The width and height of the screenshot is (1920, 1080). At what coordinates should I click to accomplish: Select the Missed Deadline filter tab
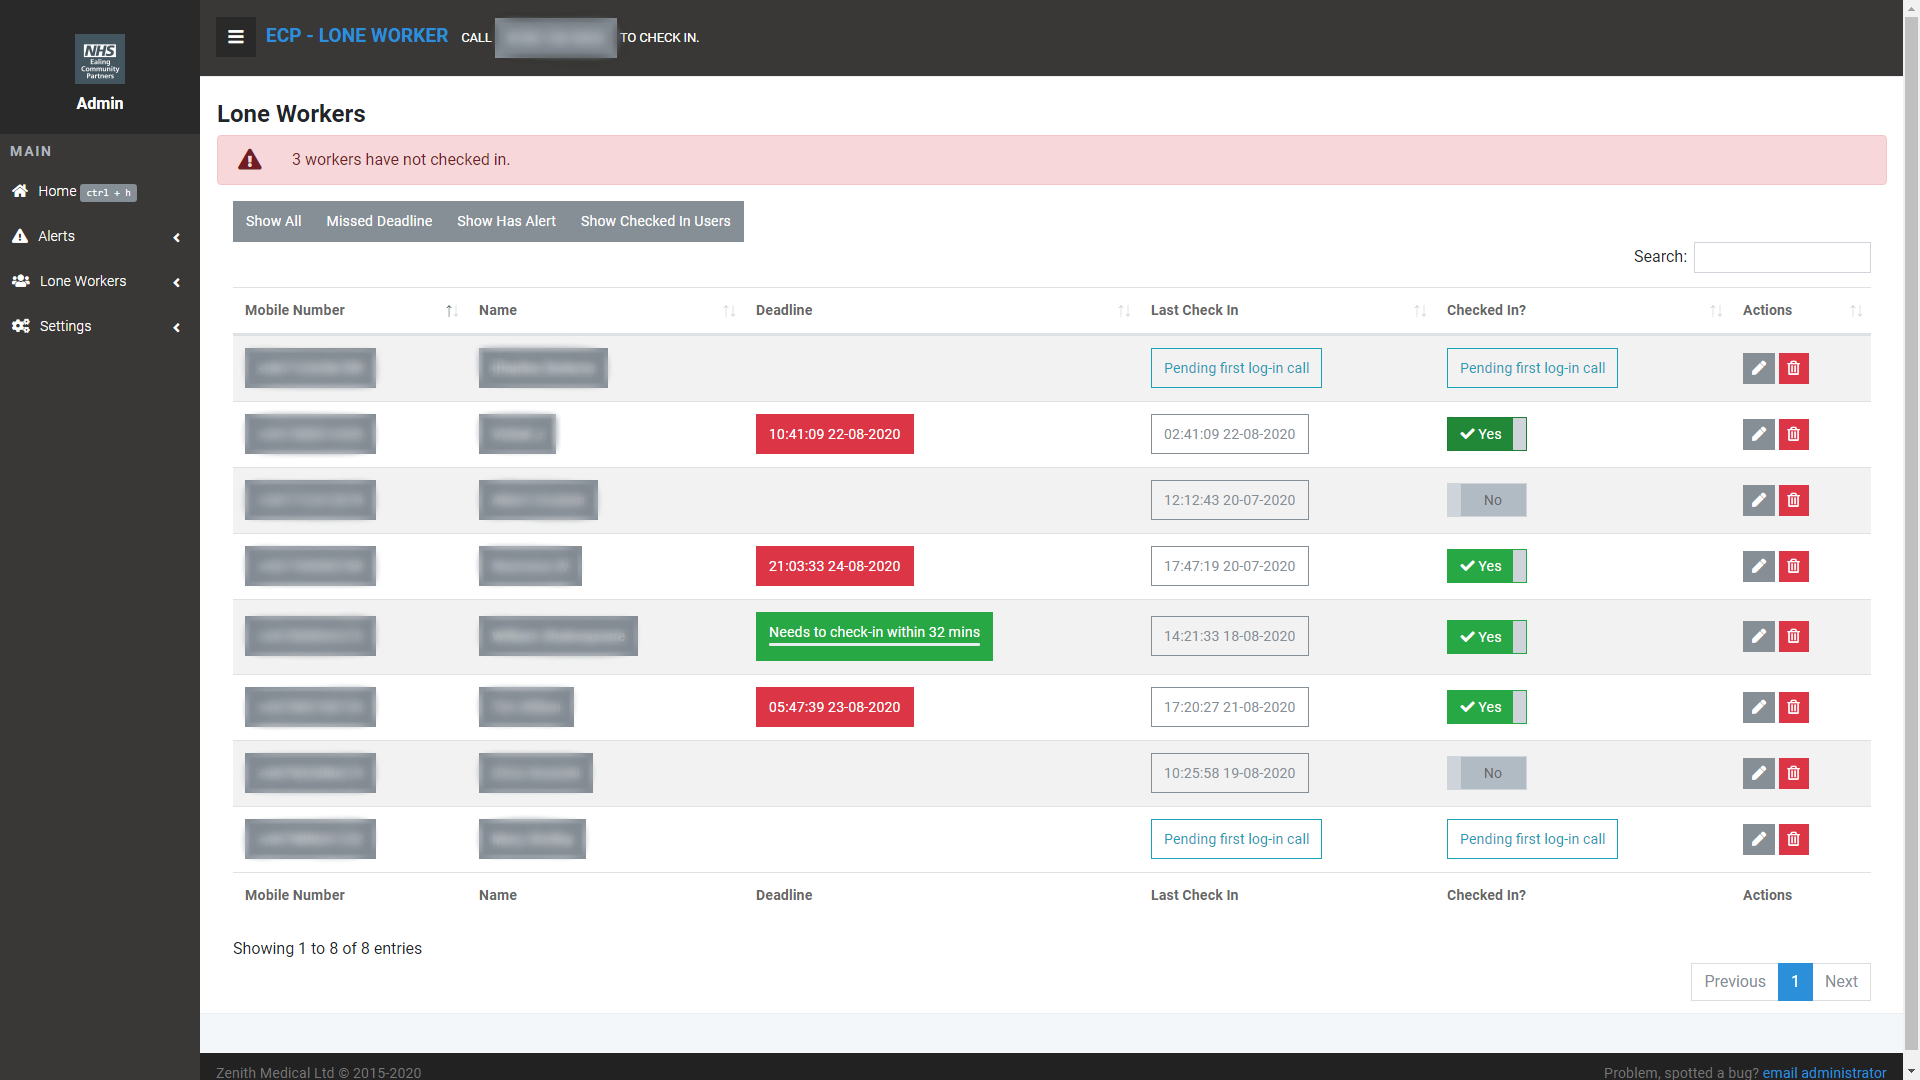pos(379,221)
